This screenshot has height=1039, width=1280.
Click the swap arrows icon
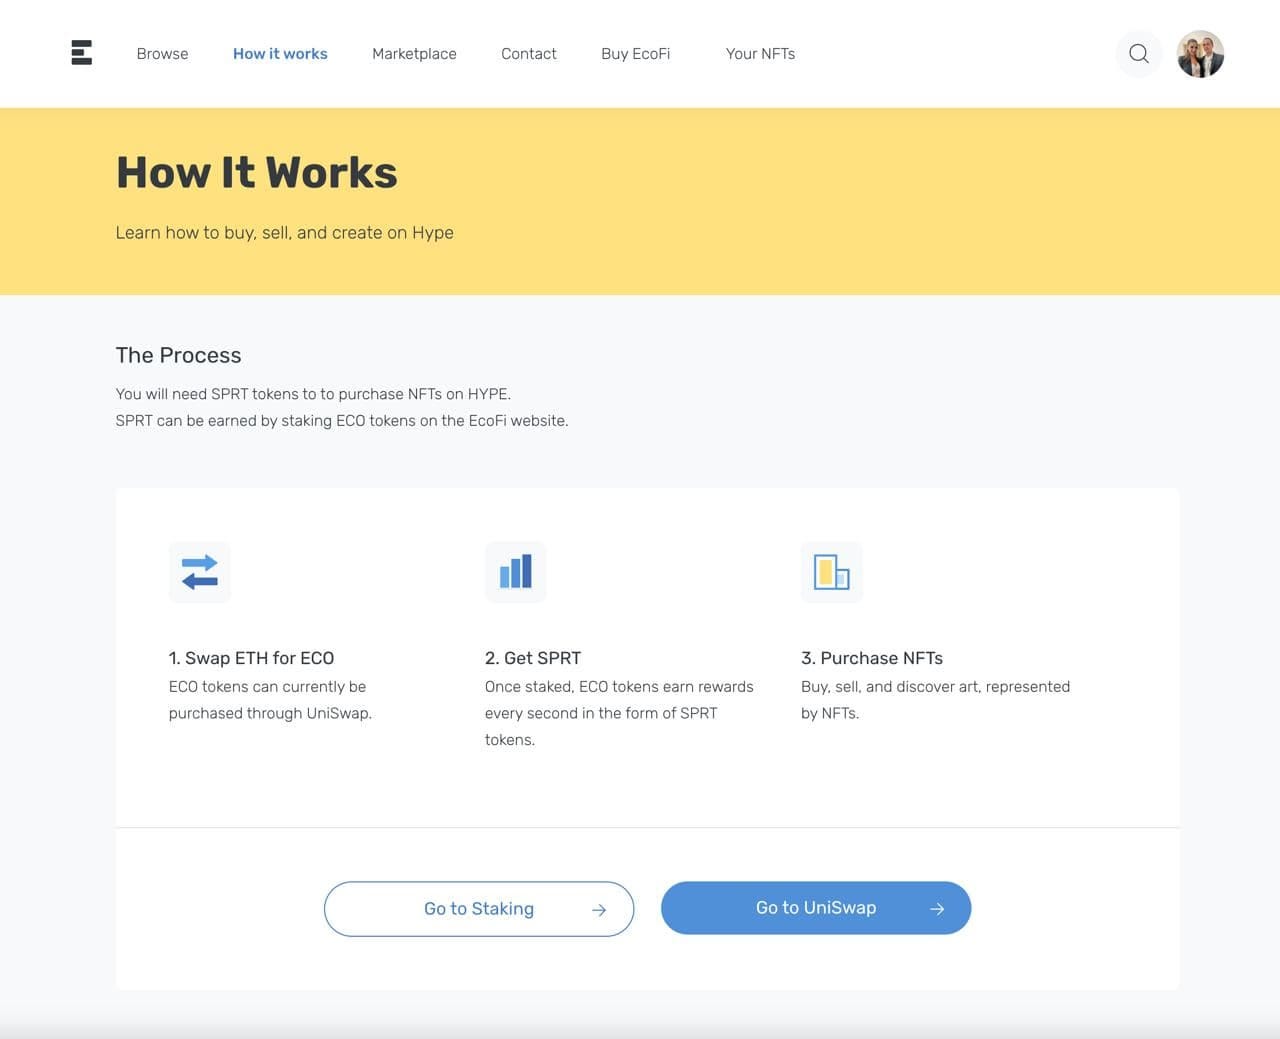click(x=200, y=572)
